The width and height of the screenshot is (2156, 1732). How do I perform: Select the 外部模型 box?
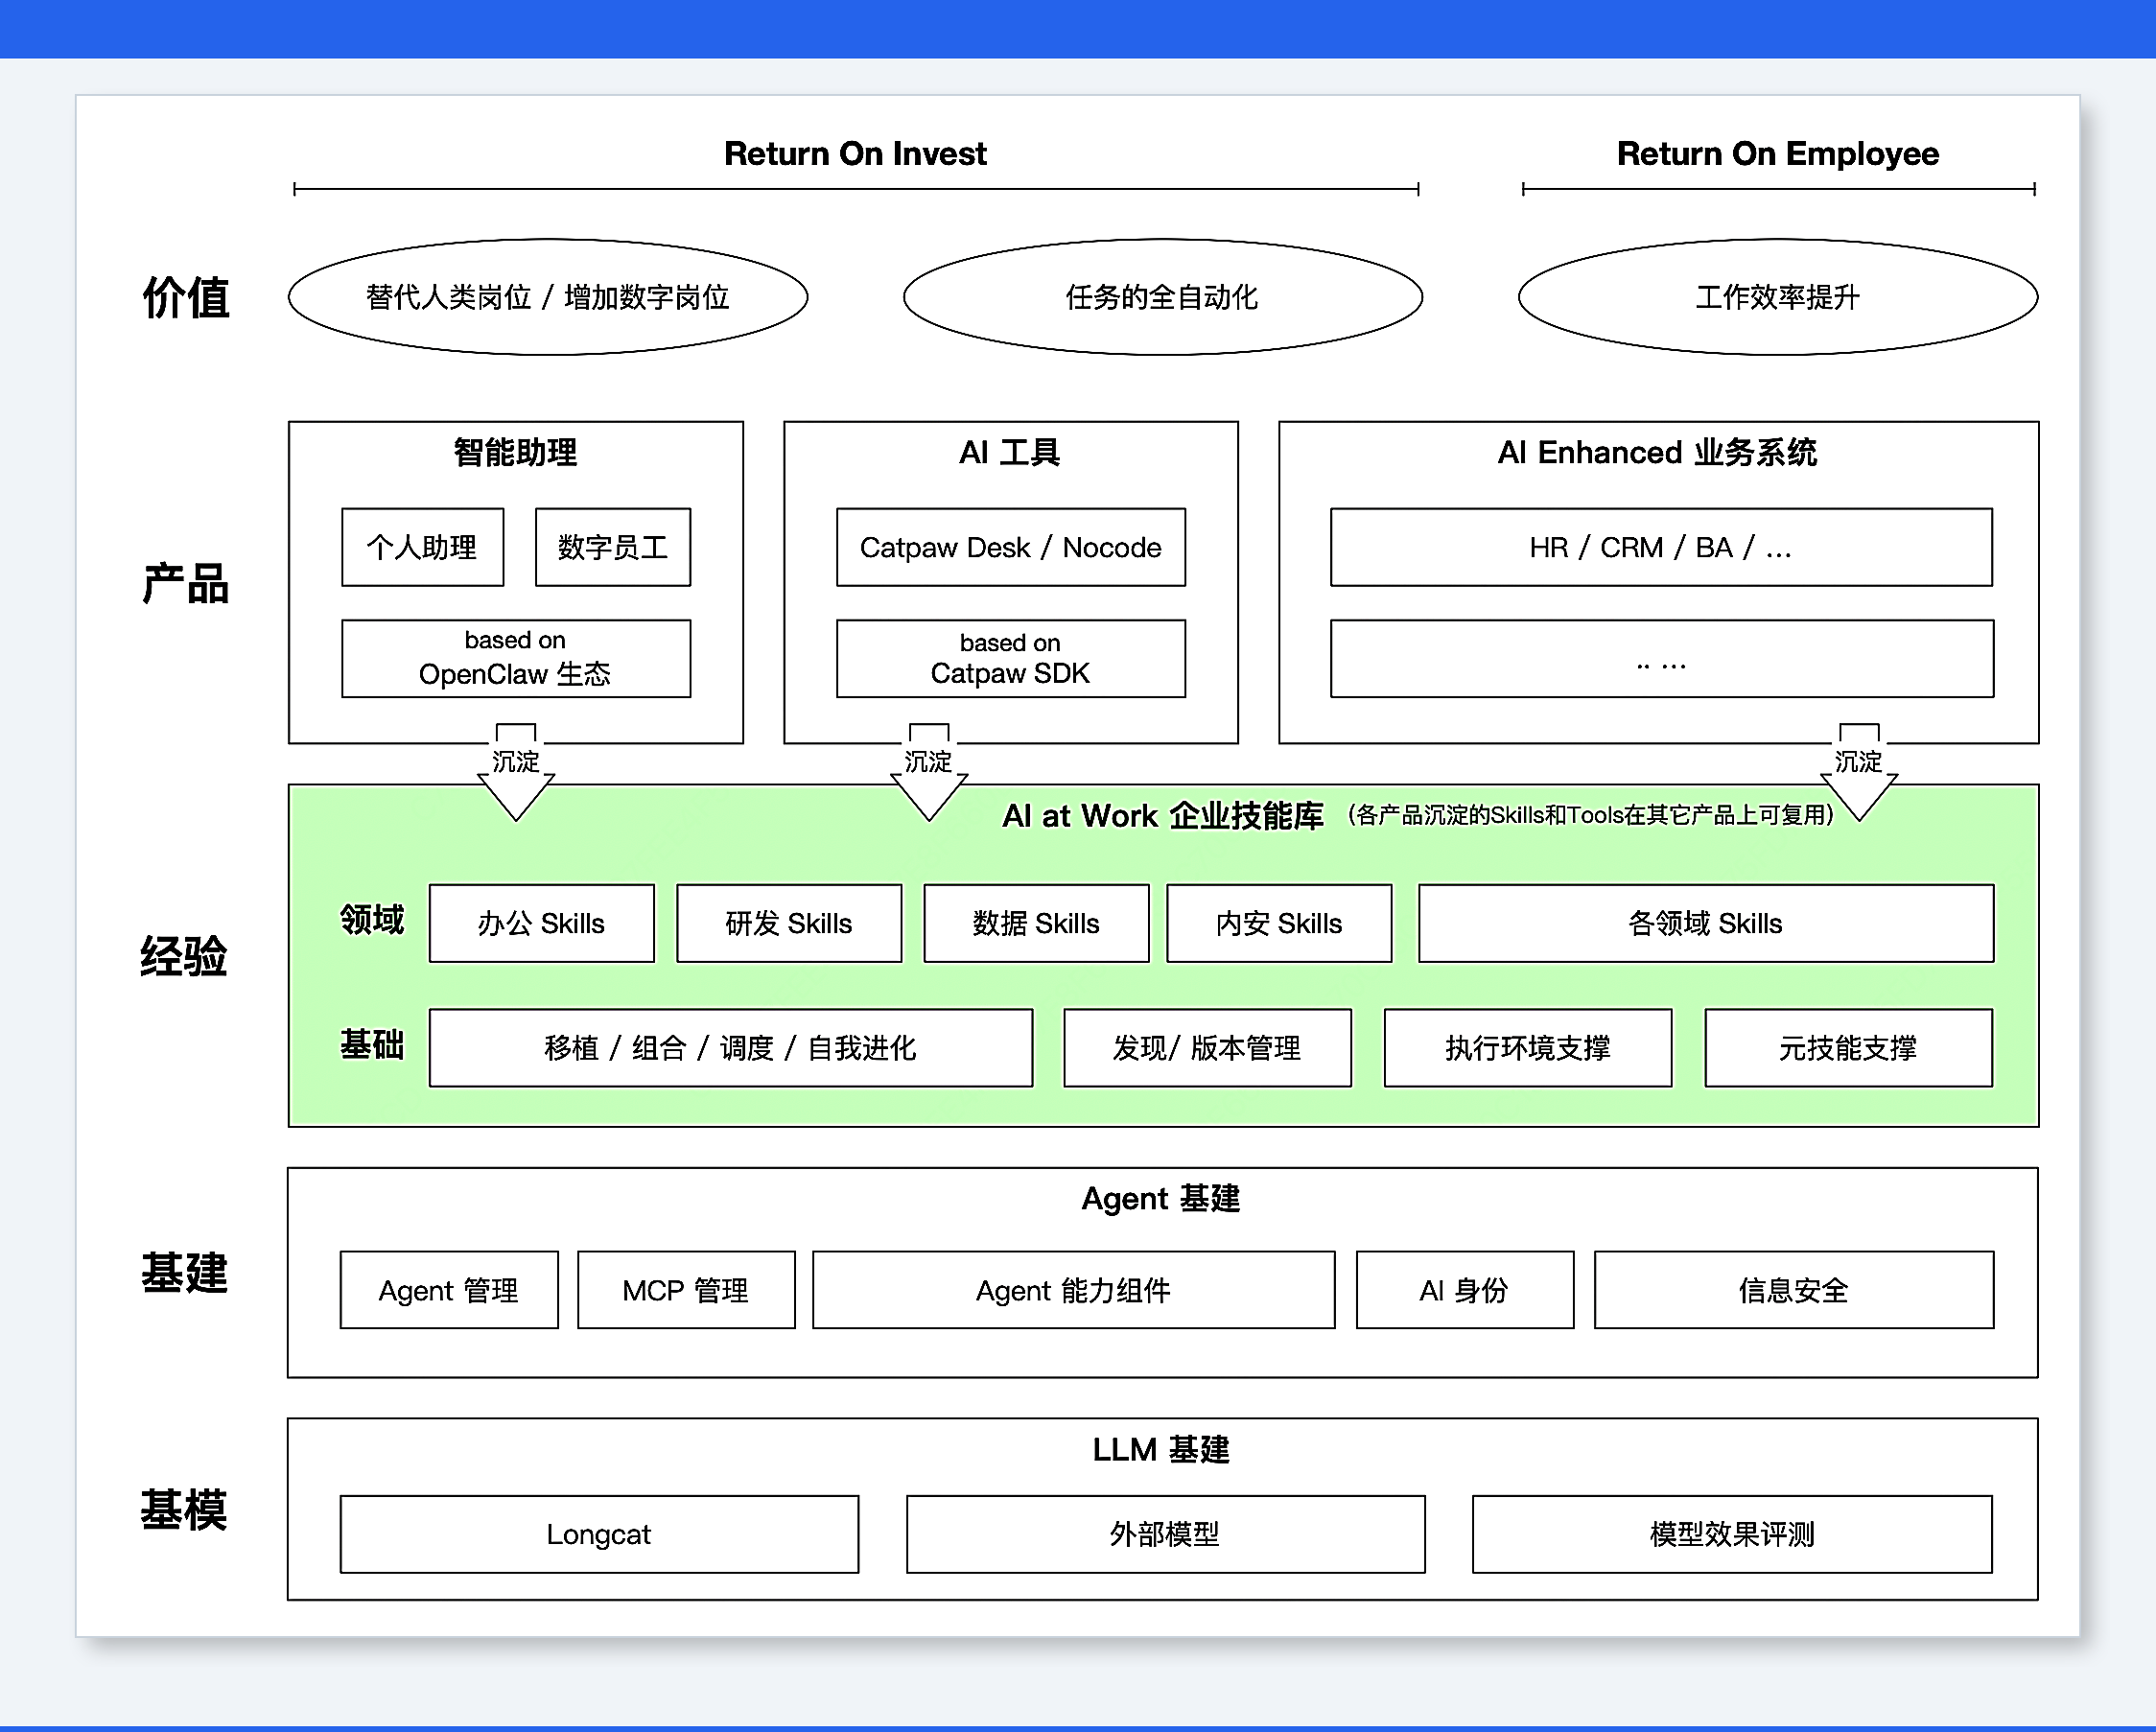[1165, 1534]
